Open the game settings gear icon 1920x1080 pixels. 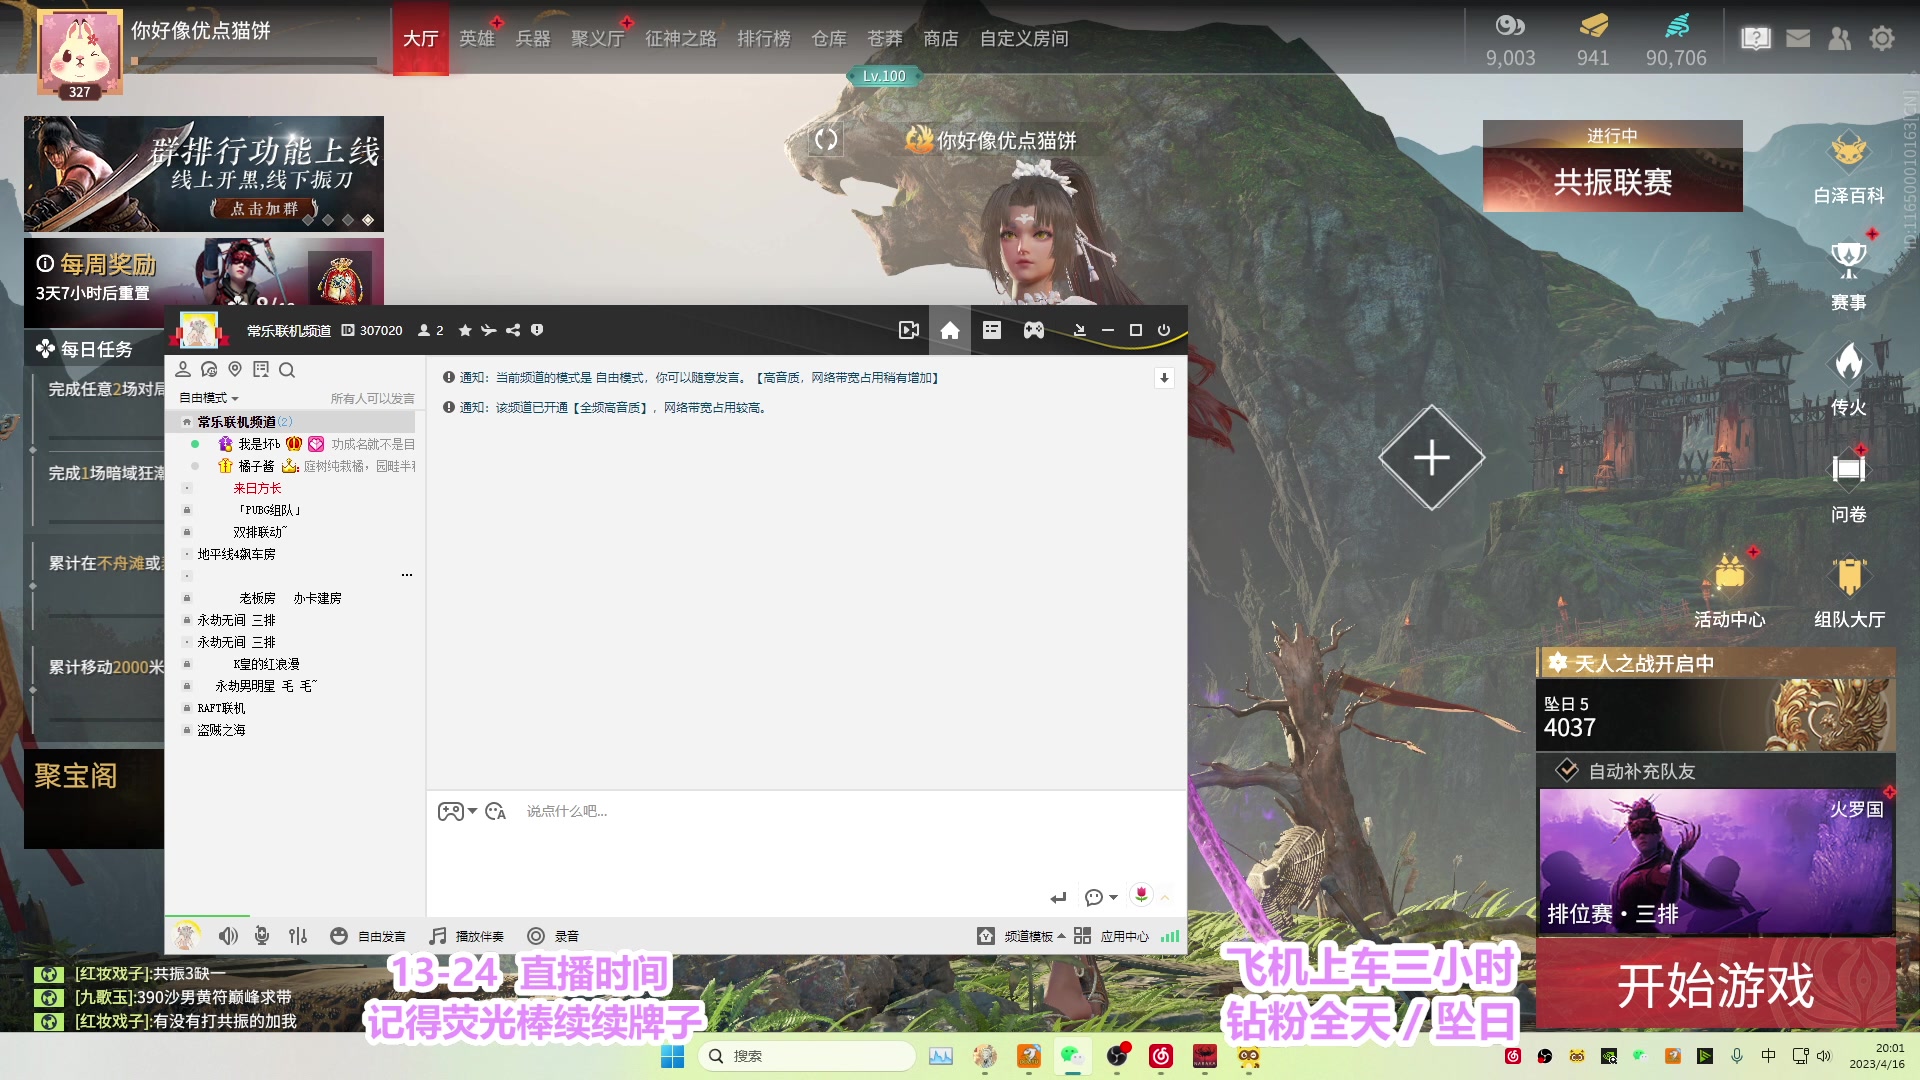pyautogui.click(x=1882, y=38)
